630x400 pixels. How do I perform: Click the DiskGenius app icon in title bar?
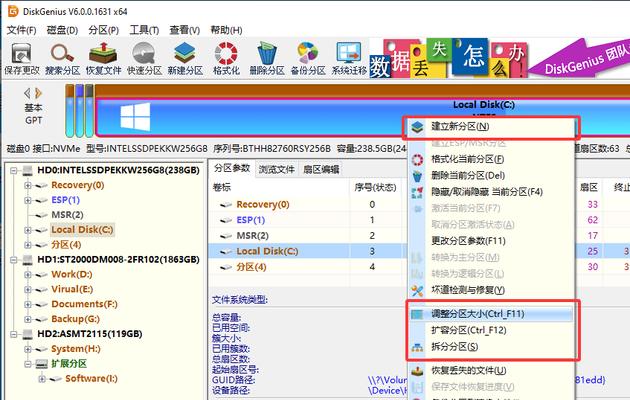[x=13, y=11]
